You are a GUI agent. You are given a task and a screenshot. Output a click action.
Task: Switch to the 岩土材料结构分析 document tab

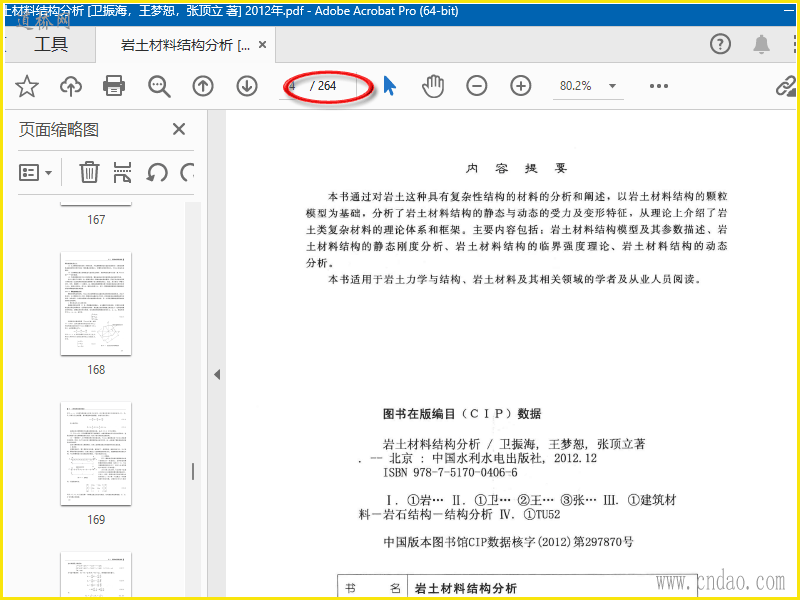(186, 45)
